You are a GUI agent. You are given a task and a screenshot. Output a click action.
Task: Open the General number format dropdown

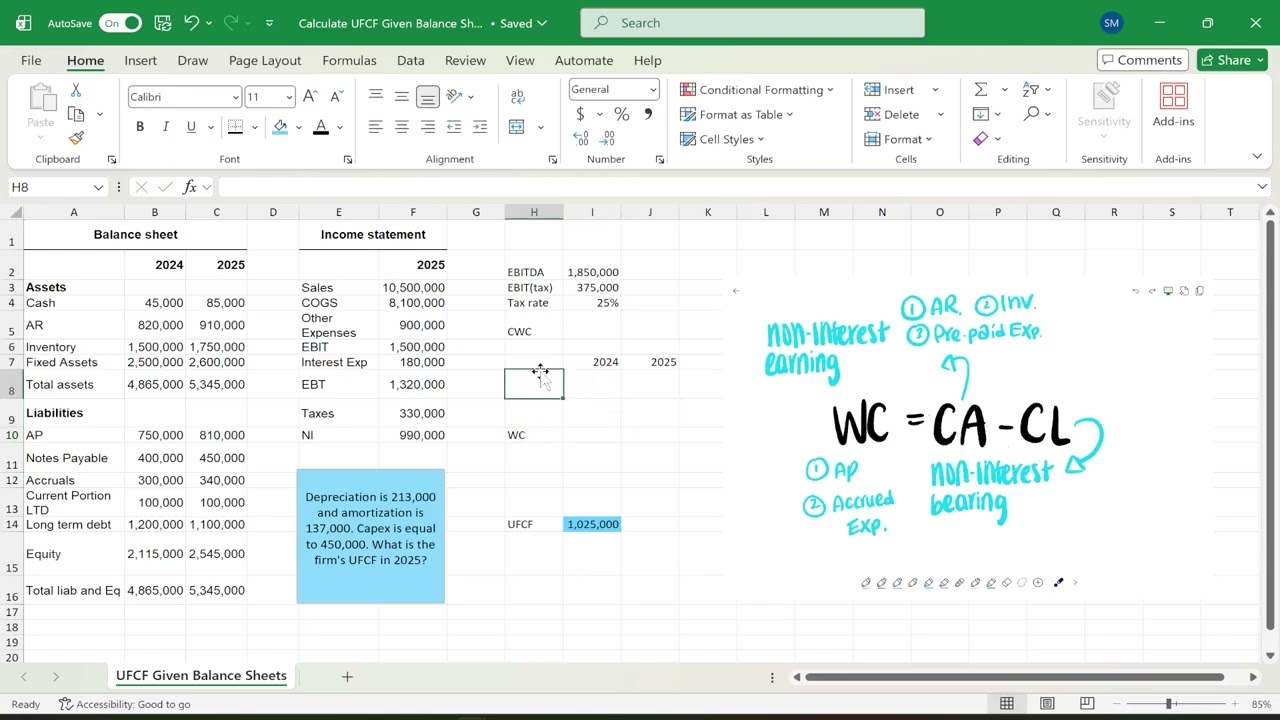coord(654,90)
